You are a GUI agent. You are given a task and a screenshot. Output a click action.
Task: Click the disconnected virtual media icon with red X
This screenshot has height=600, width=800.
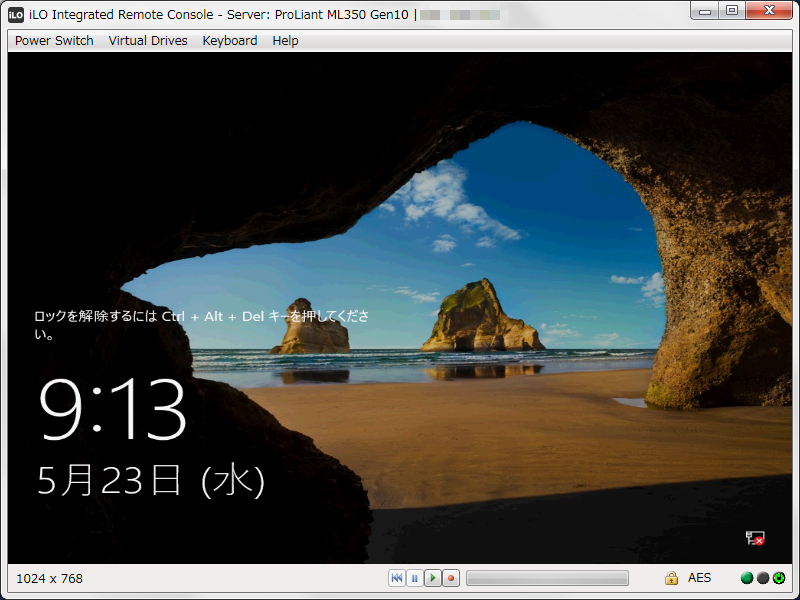[753, 538]
